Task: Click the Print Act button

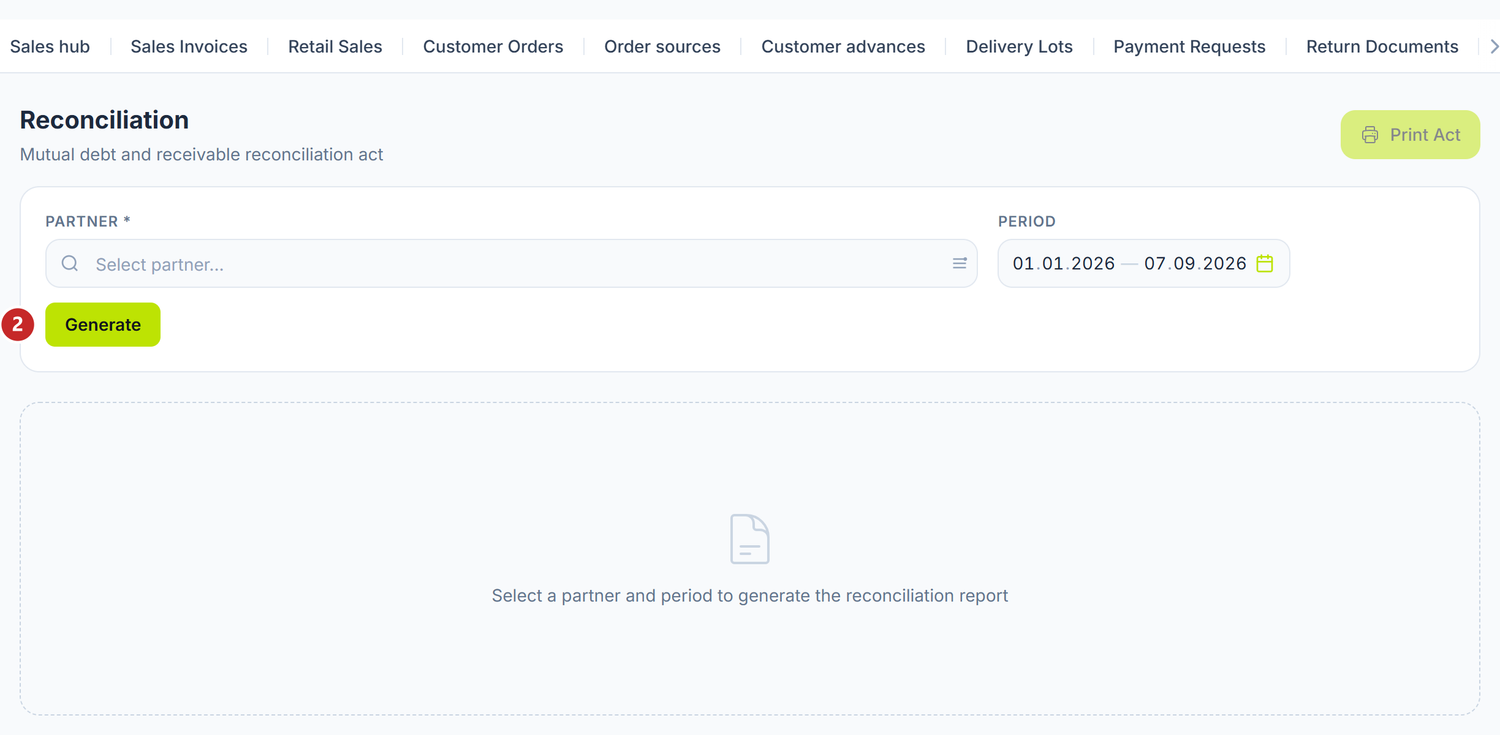Action: tap(1410, 135)
